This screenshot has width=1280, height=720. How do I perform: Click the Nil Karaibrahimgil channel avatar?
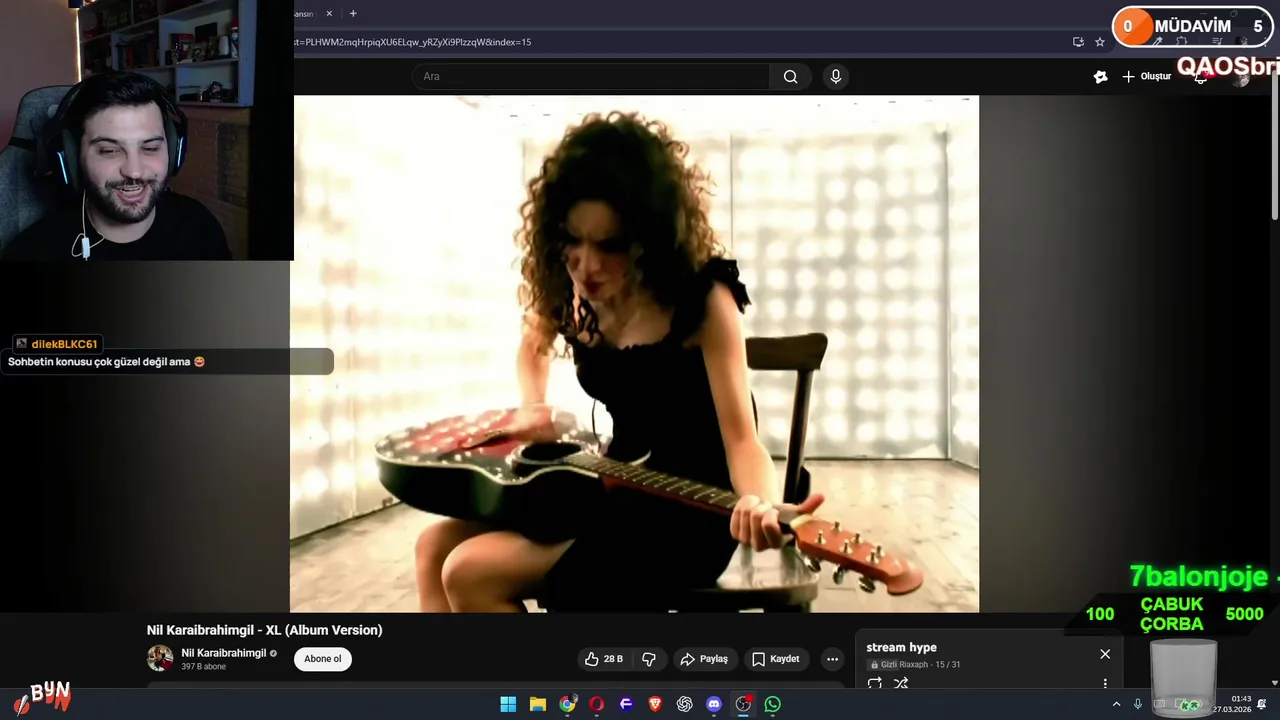160,658
